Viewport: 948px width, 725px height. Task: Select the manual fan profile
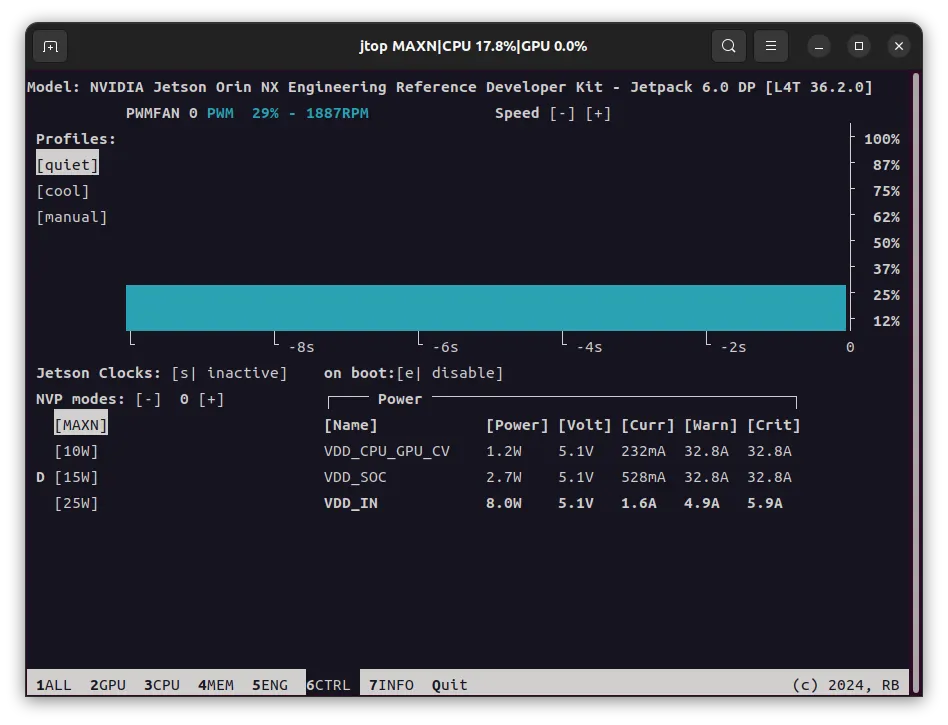click(x=72, y=217)
